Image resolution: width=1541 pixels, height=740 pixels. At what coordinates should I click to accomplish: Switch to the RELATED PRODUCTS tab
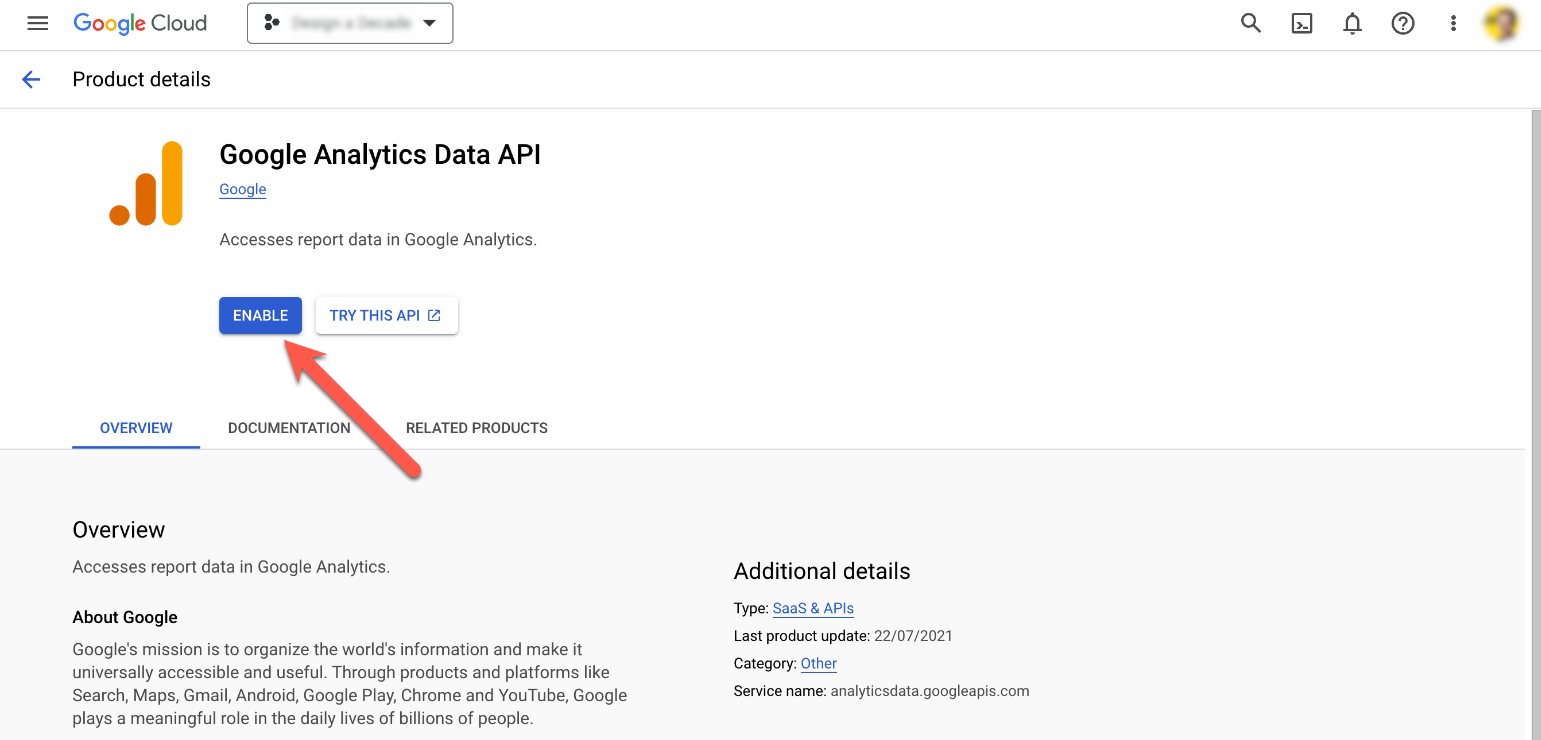477,428
